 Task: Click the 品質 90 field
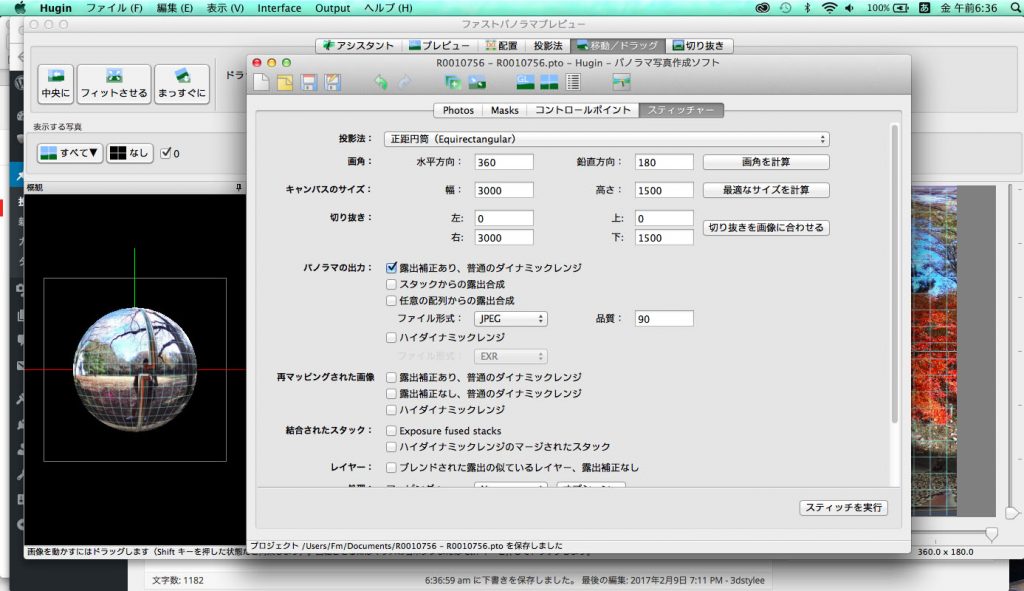point(664,319)
